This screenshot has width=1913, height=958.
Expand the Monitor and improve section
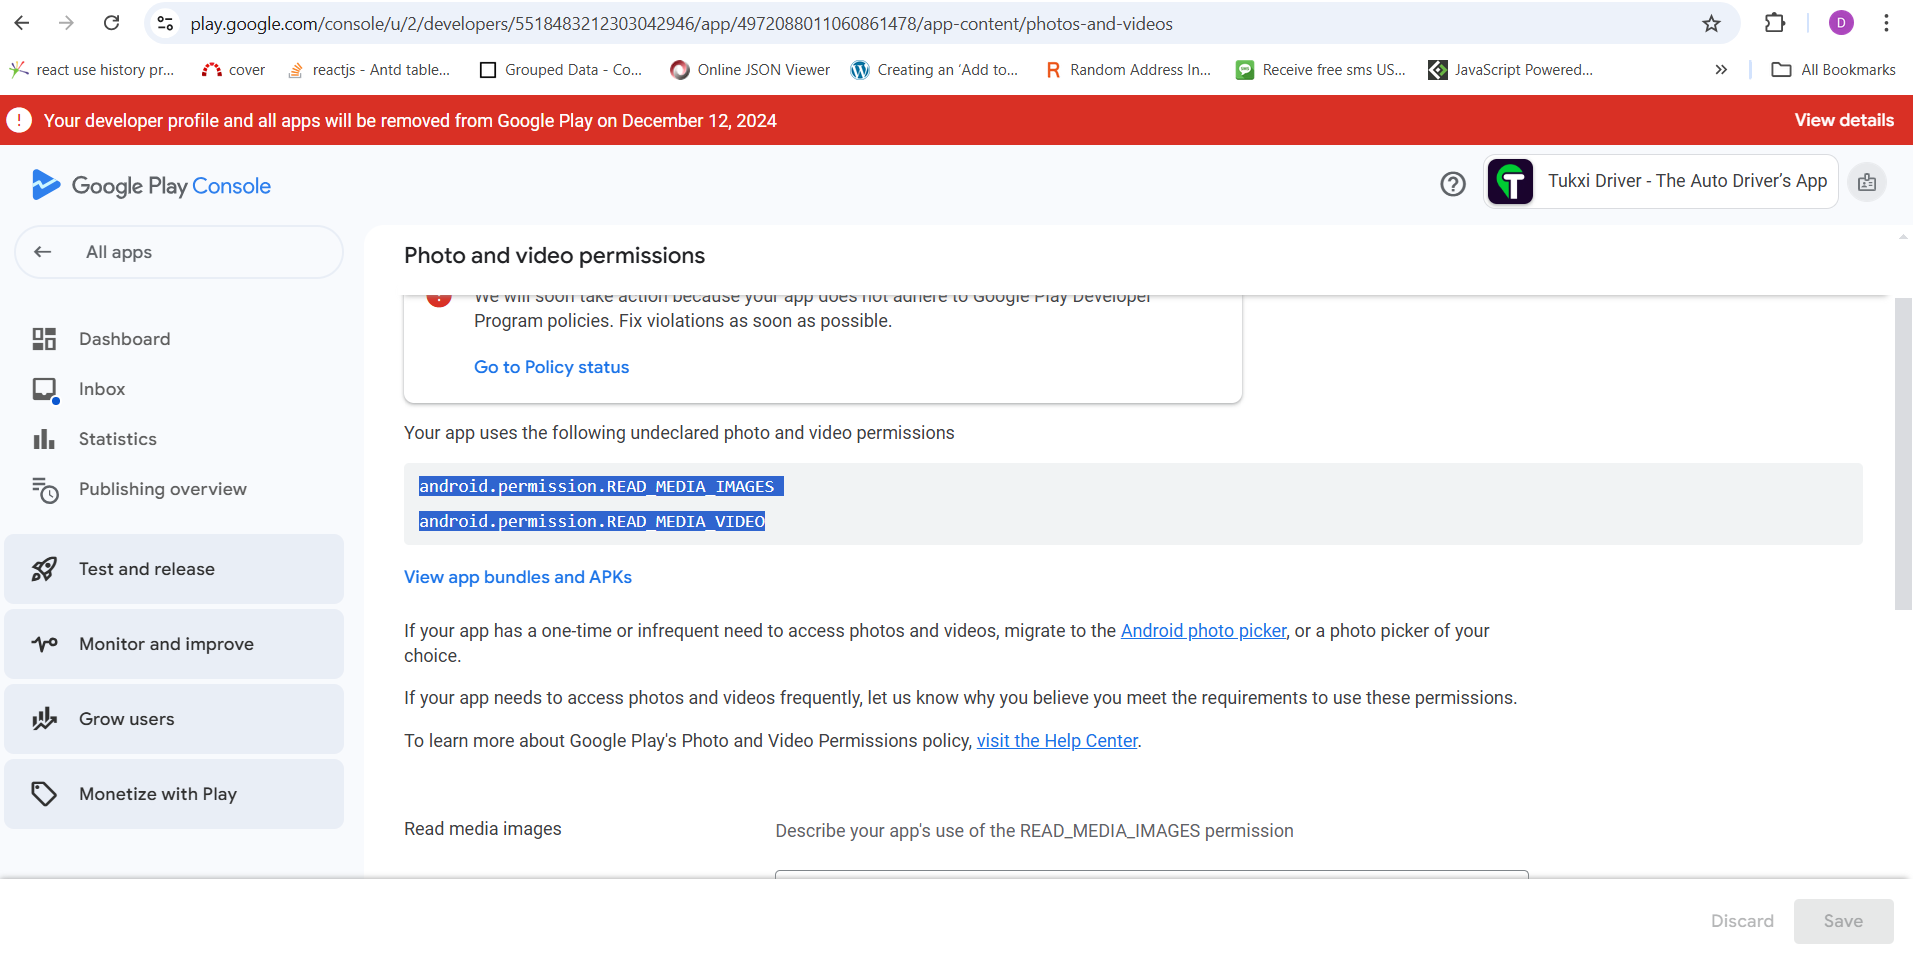click(174, 644)
